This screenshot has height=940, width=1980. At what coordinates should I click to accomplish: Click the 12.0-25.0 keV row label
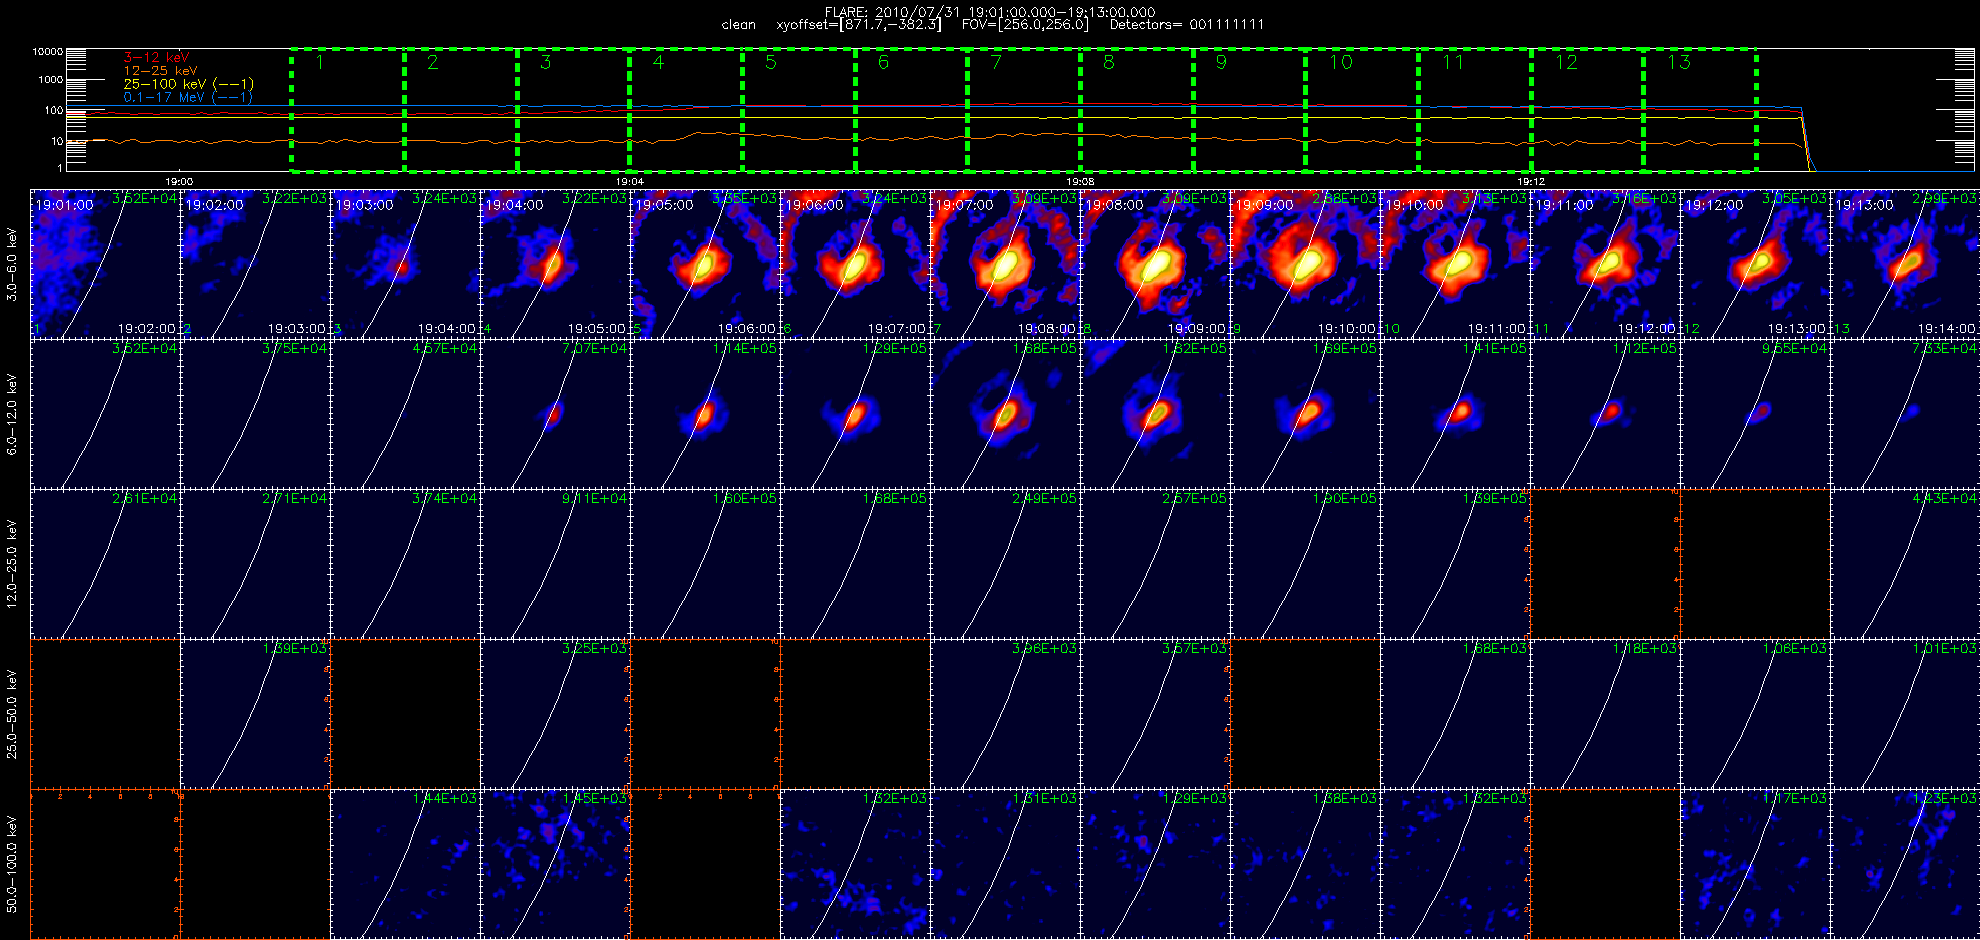pos(12,564)
